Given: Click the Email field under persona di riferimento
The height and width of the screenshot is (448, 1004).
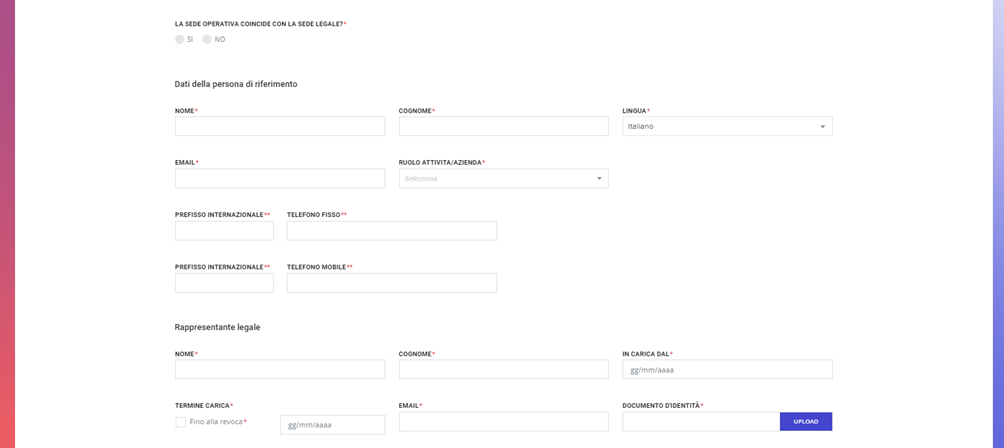Looking at the screenshot, I should coord(280,179).
